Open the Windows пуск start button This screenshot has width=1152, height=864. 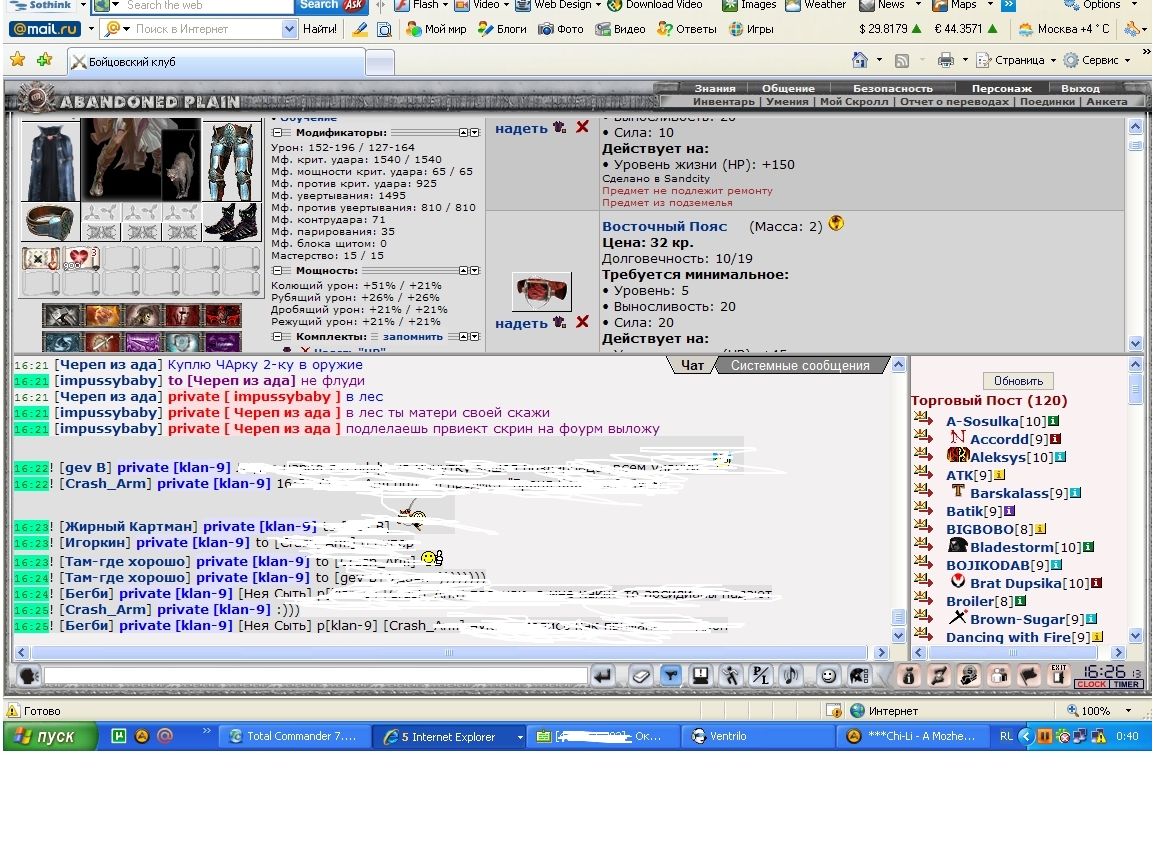(x=50, y=736)
